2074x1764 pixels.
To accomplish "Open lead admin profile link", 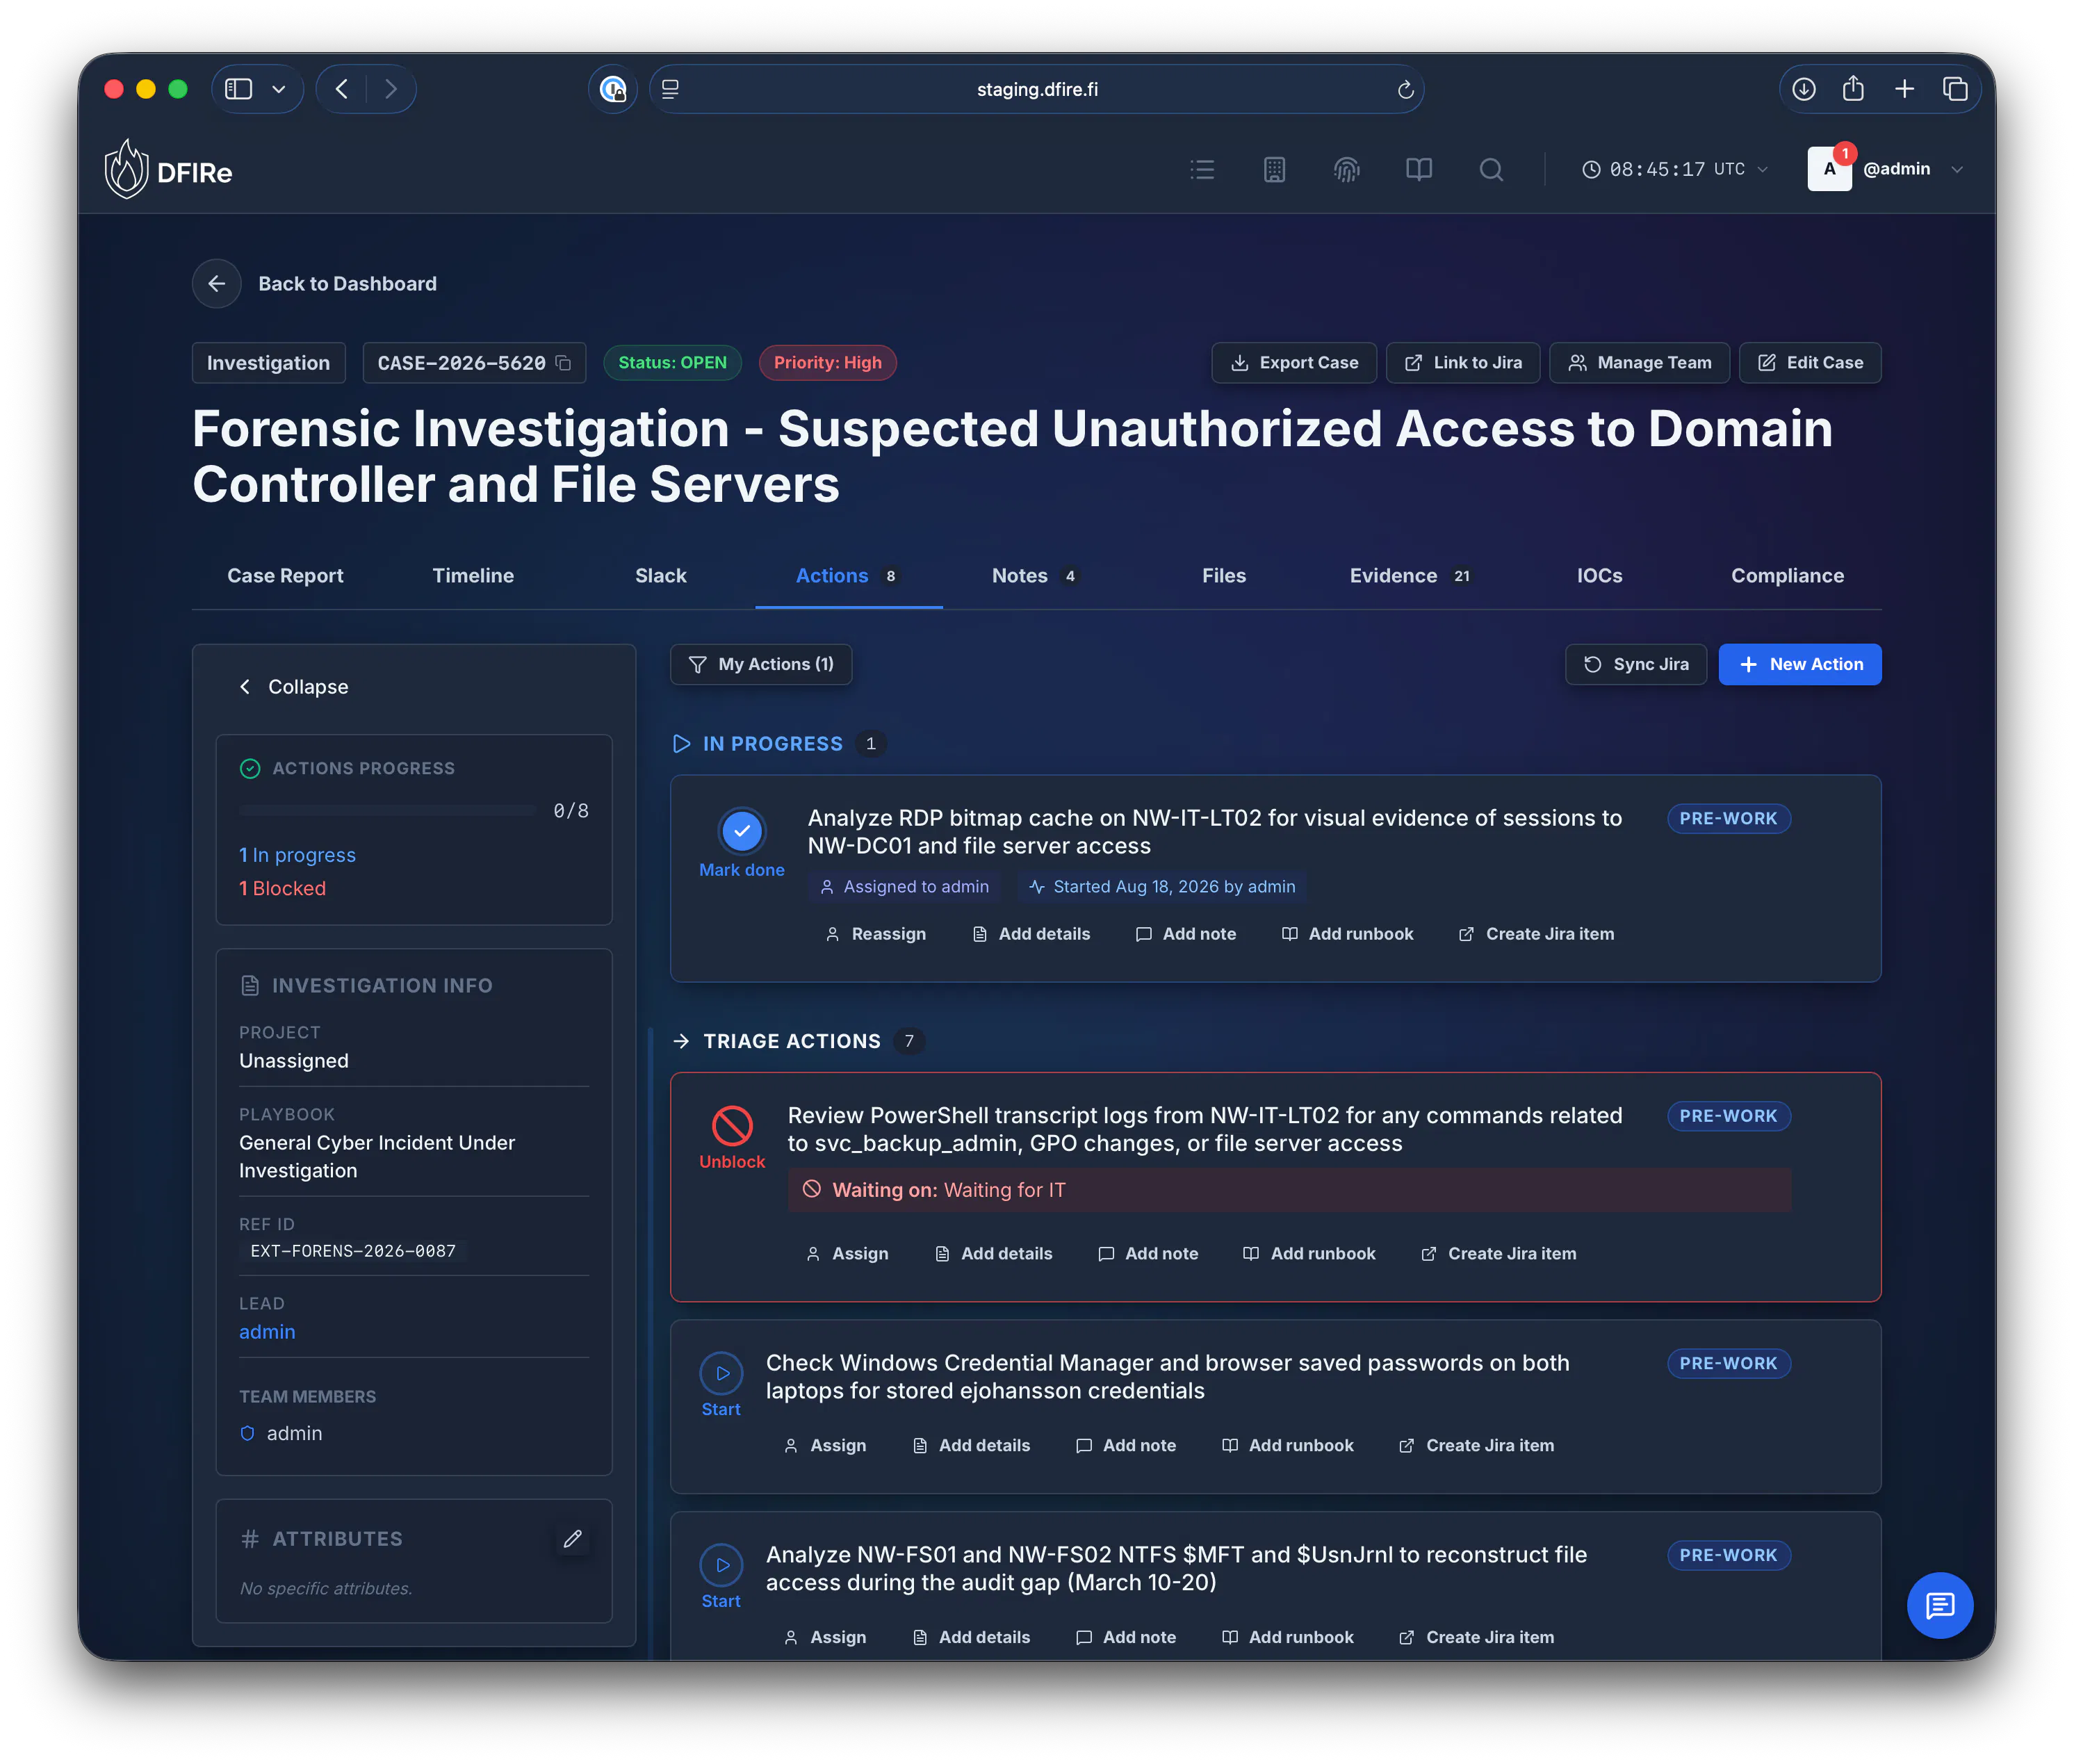I will (267, 1332).
